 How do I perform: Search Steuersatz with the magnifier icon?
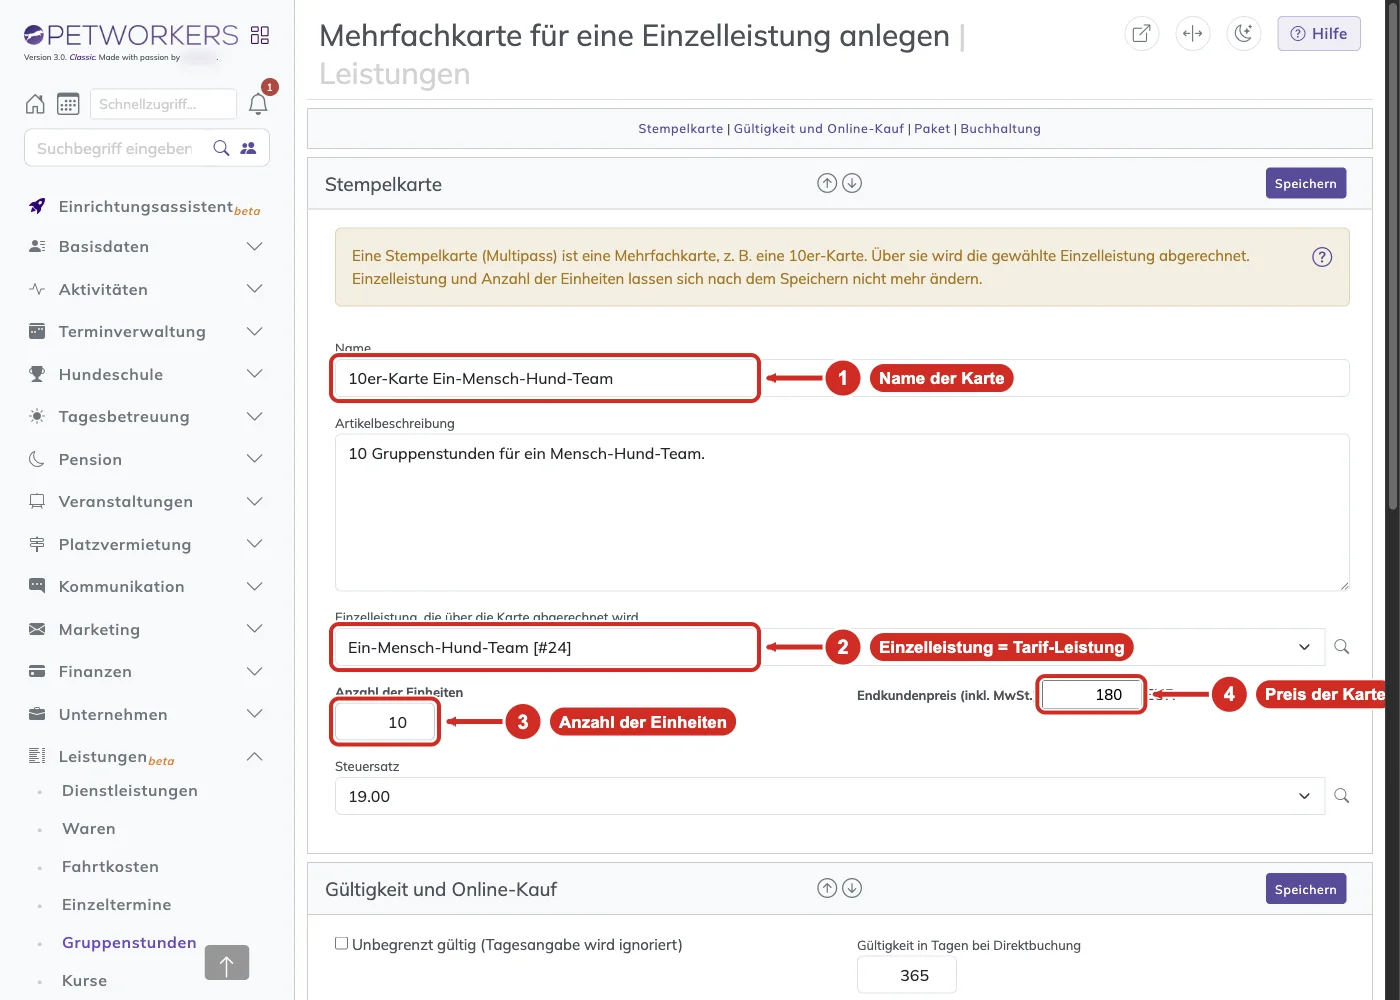tap(1342, 796)
